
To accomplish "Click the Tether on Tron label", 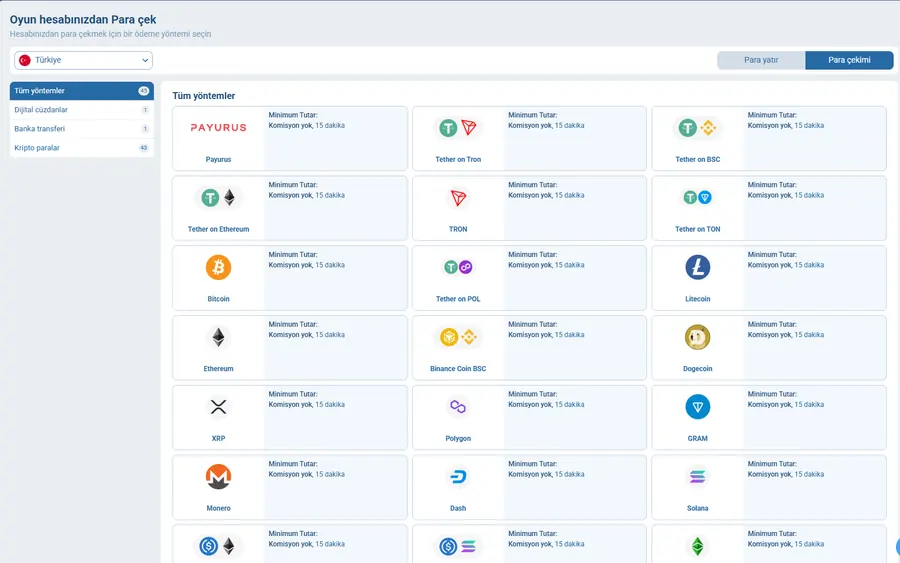I will point(458,160).
